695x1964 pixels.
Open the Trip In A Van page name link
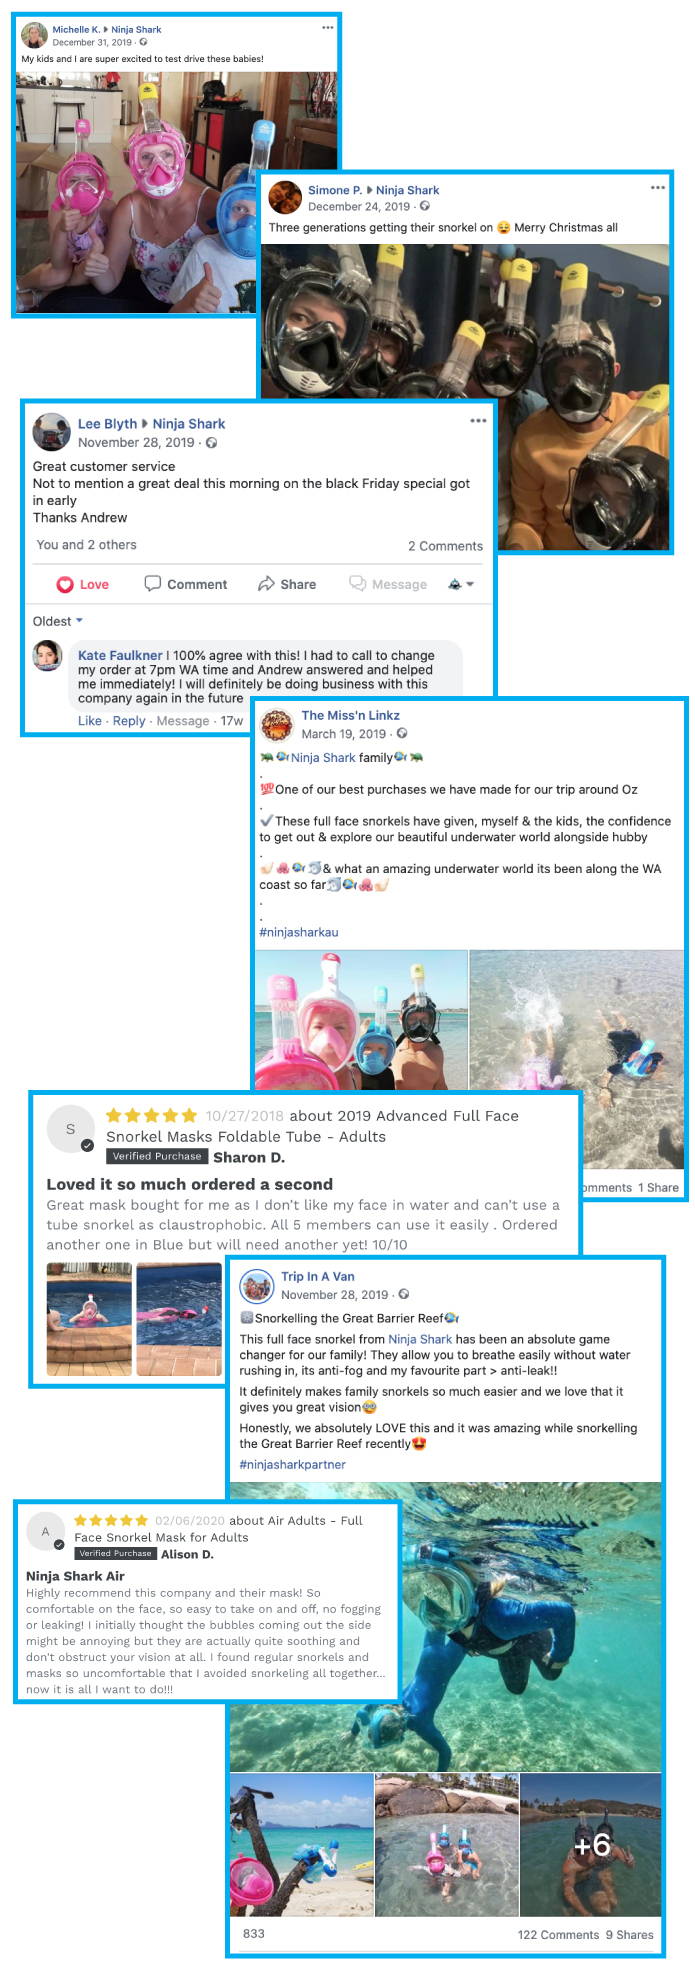317,1277
